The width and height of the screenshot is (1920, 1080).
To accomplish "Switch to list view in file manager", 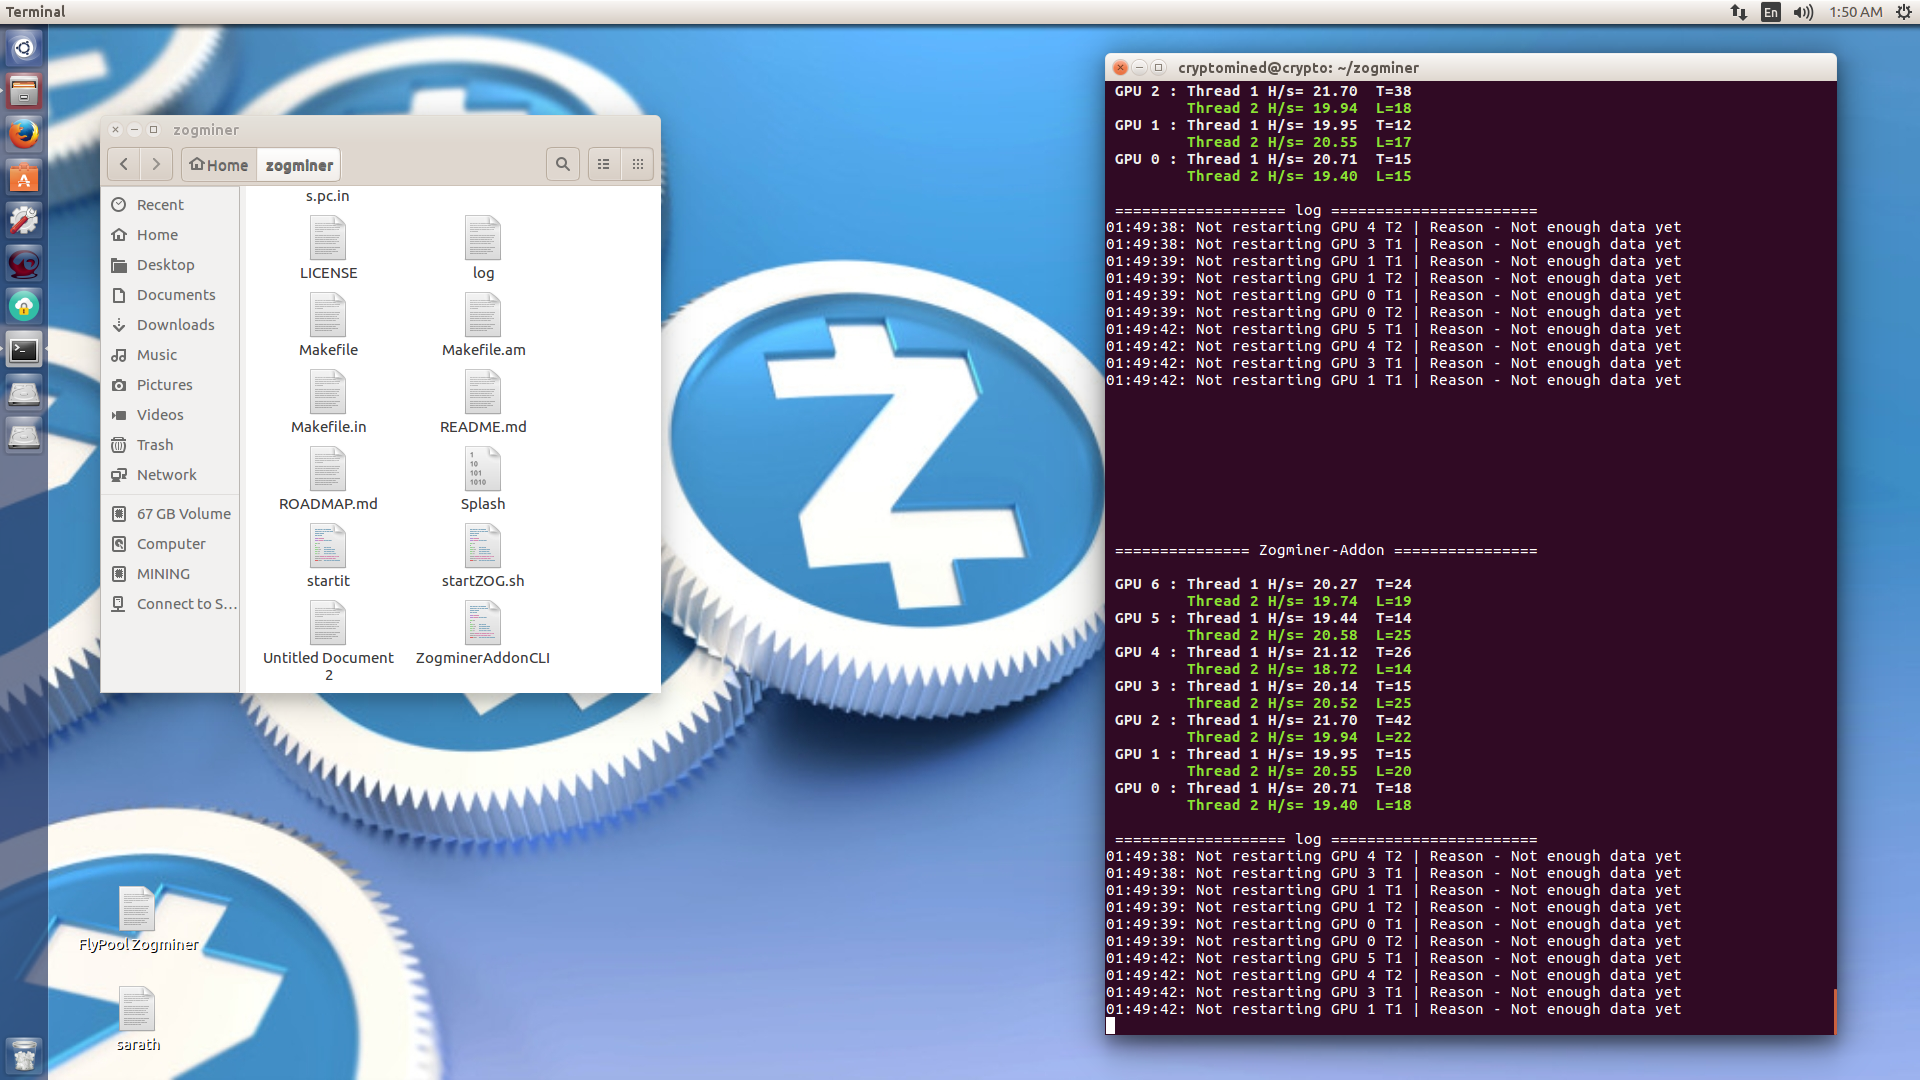I will tap(604, 164).
